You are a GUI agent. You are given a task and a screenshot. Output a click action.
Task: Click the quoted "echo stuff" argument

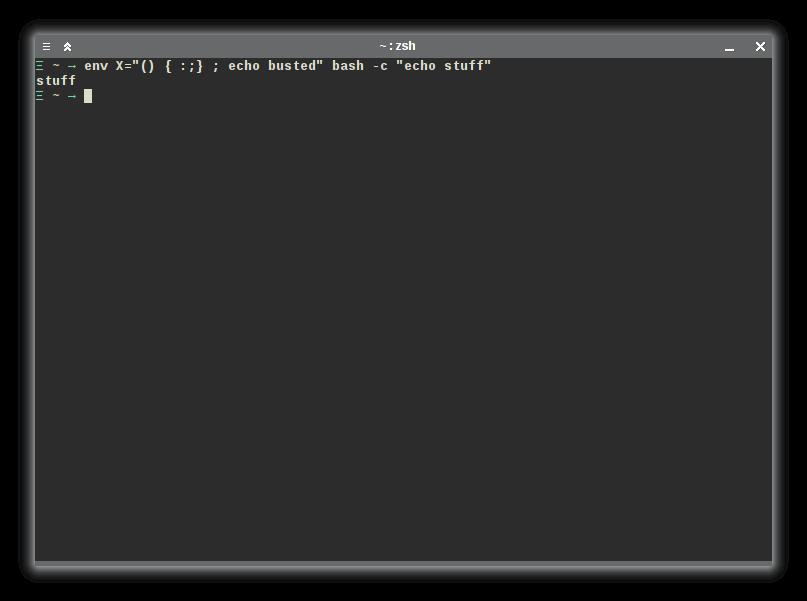pyautogui.click(x=443, y=66)
